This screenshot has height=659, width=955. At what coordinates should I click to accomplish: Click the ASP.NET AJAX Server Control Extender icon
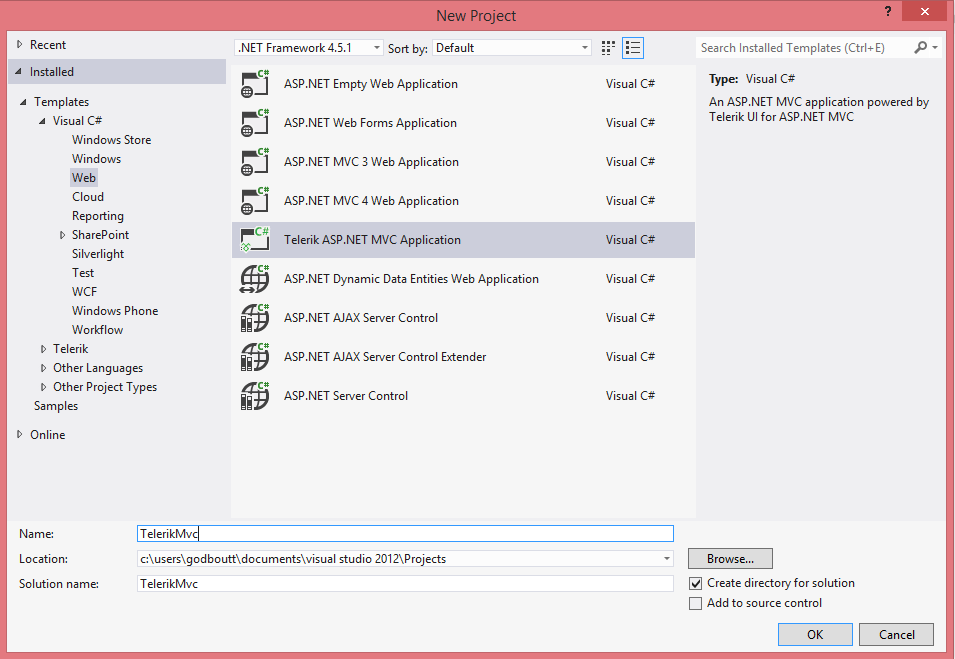[255, 357]
